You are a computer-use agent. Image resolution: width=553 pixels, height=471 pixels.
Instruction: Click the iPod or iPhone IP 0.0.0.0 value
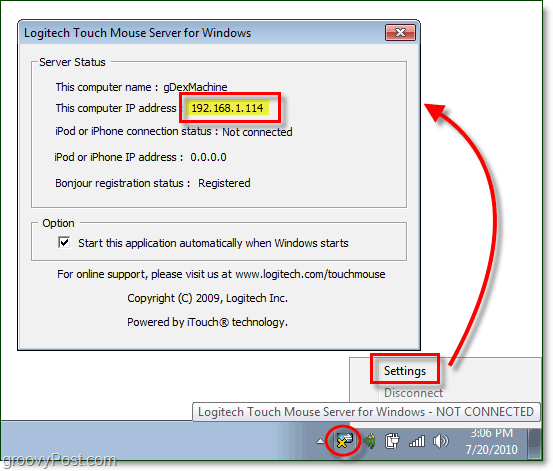(x=208, y=157)
